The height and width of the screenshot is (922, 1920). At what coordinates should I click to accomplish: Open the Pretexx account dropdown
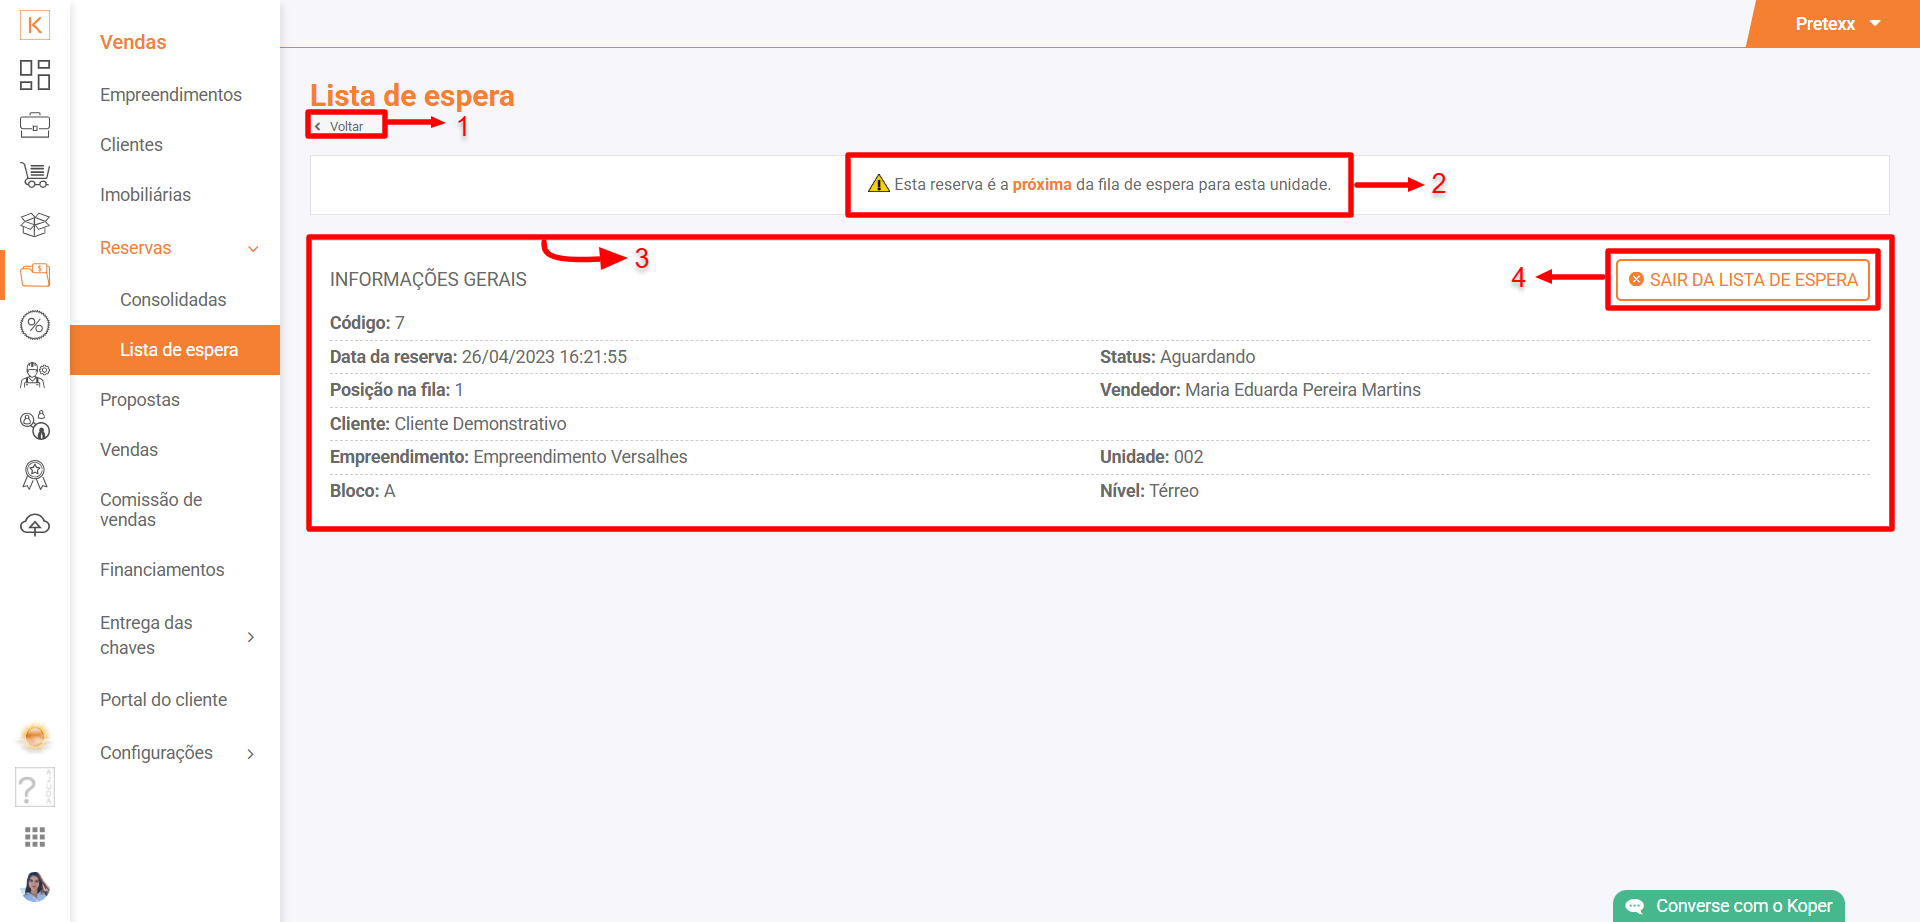(x=1837, y=24)
